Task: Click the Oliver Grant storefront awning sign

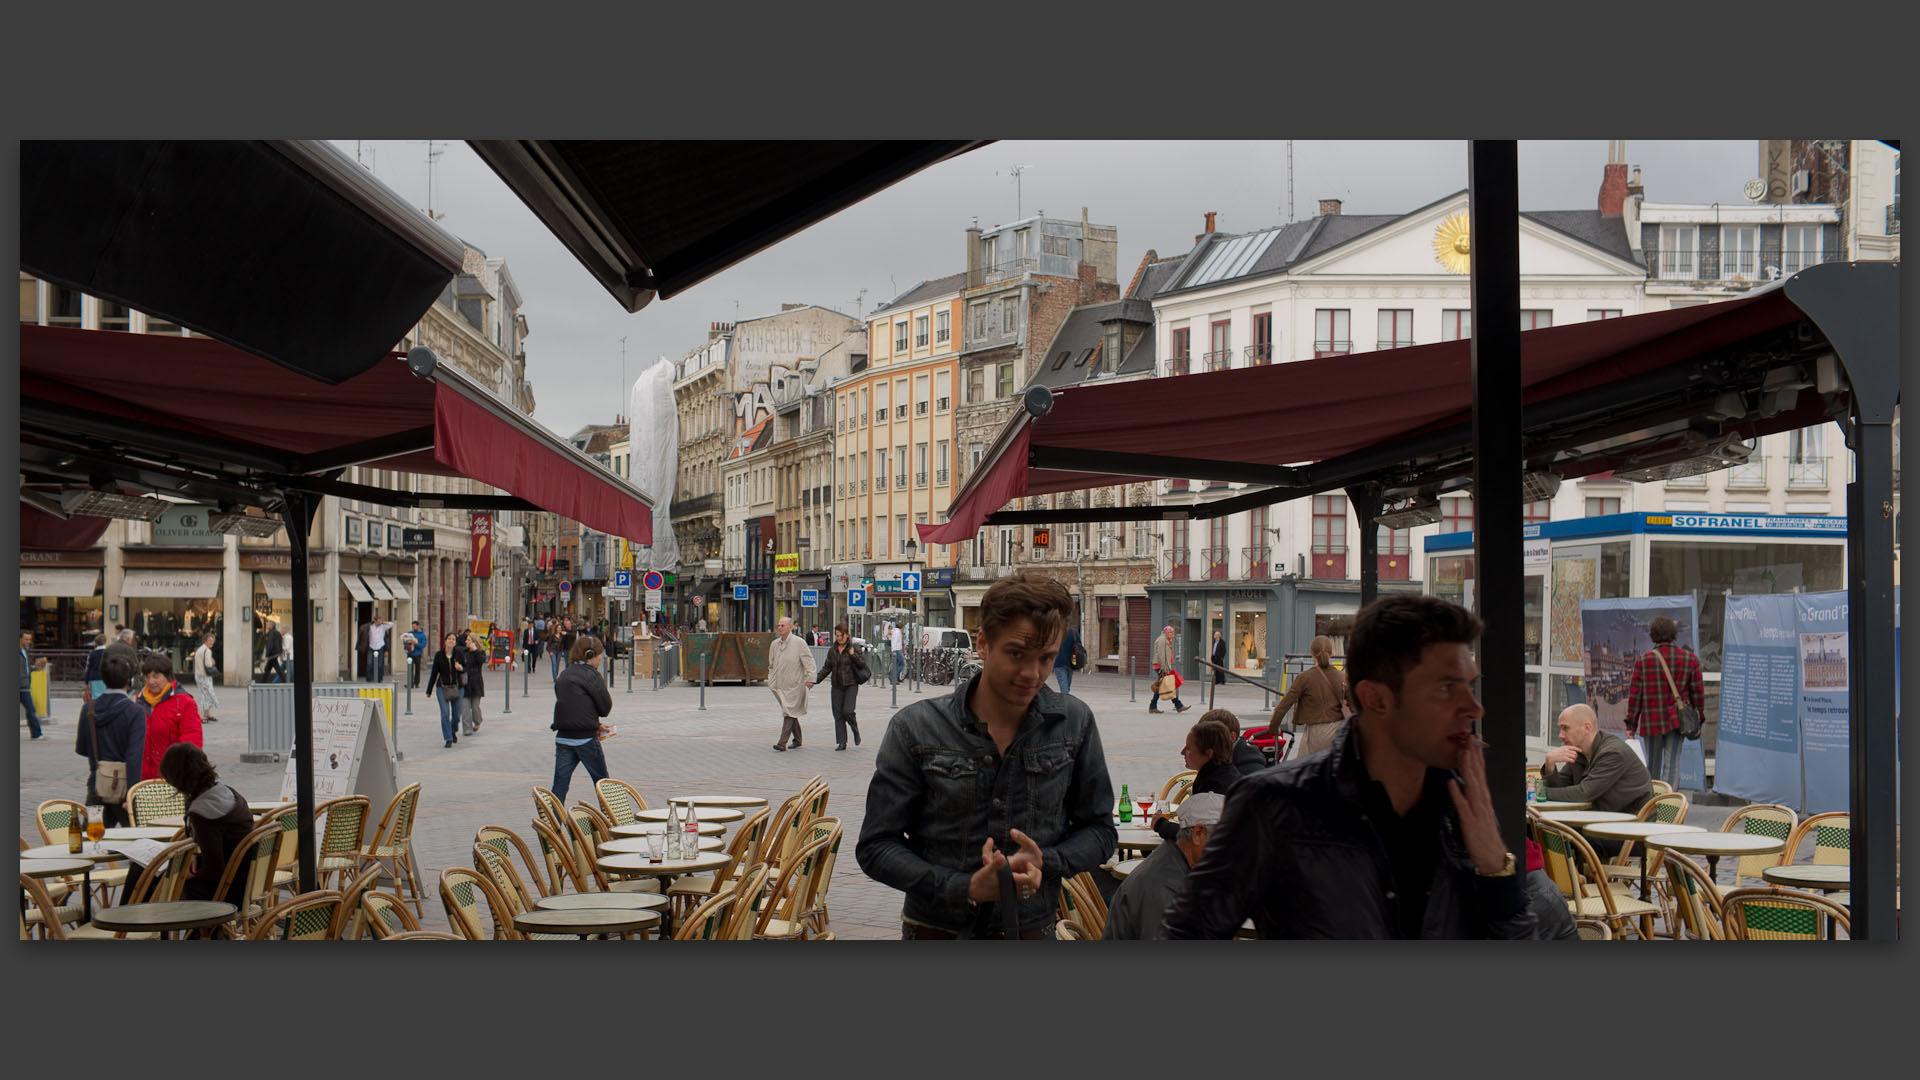Action: [171, 584]
